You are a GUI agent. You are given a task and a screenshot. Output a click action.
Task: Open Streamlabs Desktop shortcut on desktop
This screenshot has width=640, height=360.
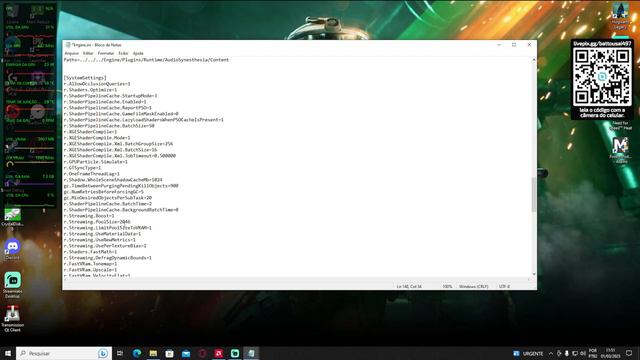[12, 284]
